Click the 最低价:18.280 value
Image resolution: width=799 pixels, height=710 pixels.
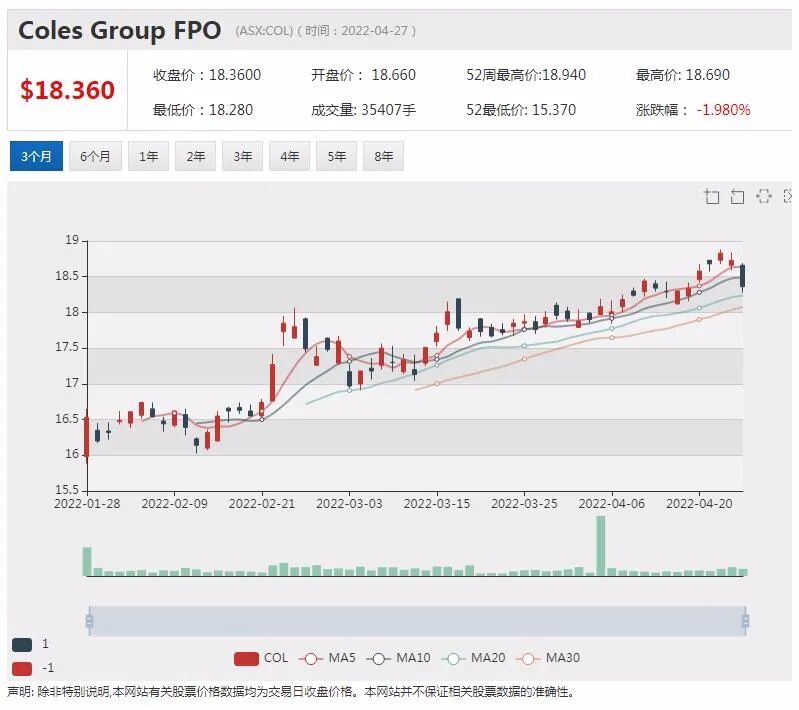(203, 110)
